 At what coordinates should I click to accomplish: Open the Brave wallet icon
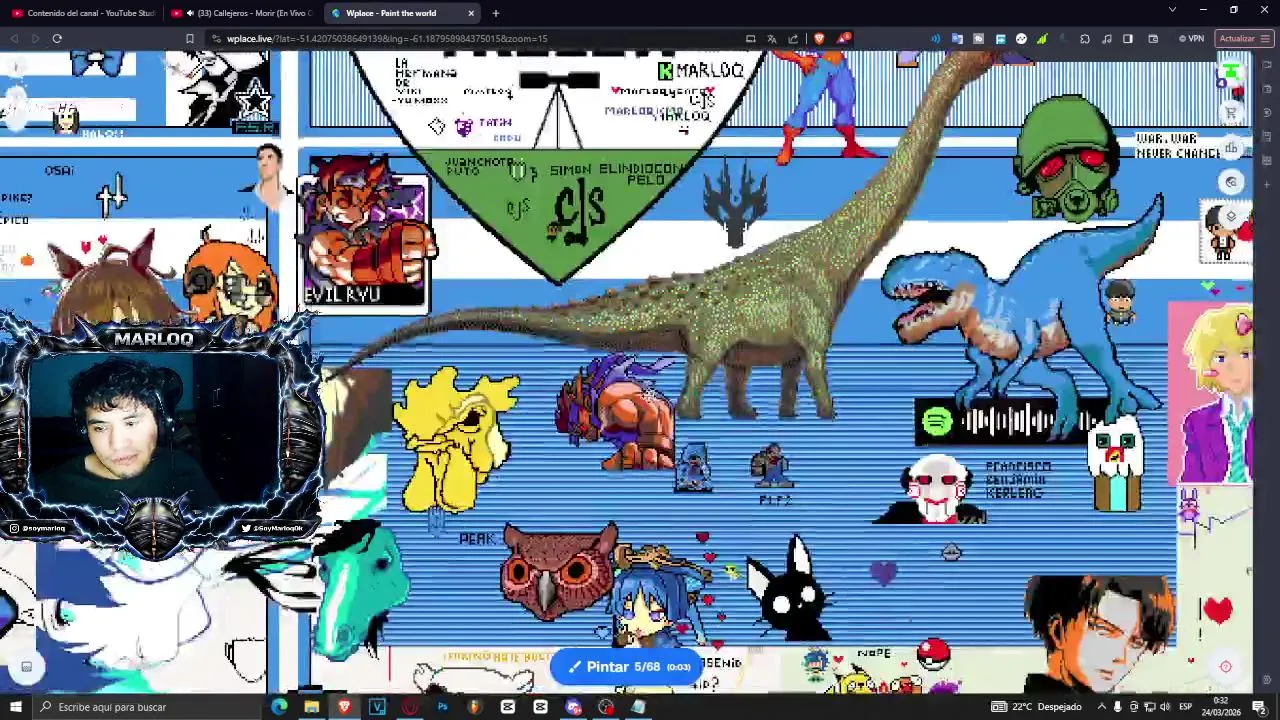1153,39
